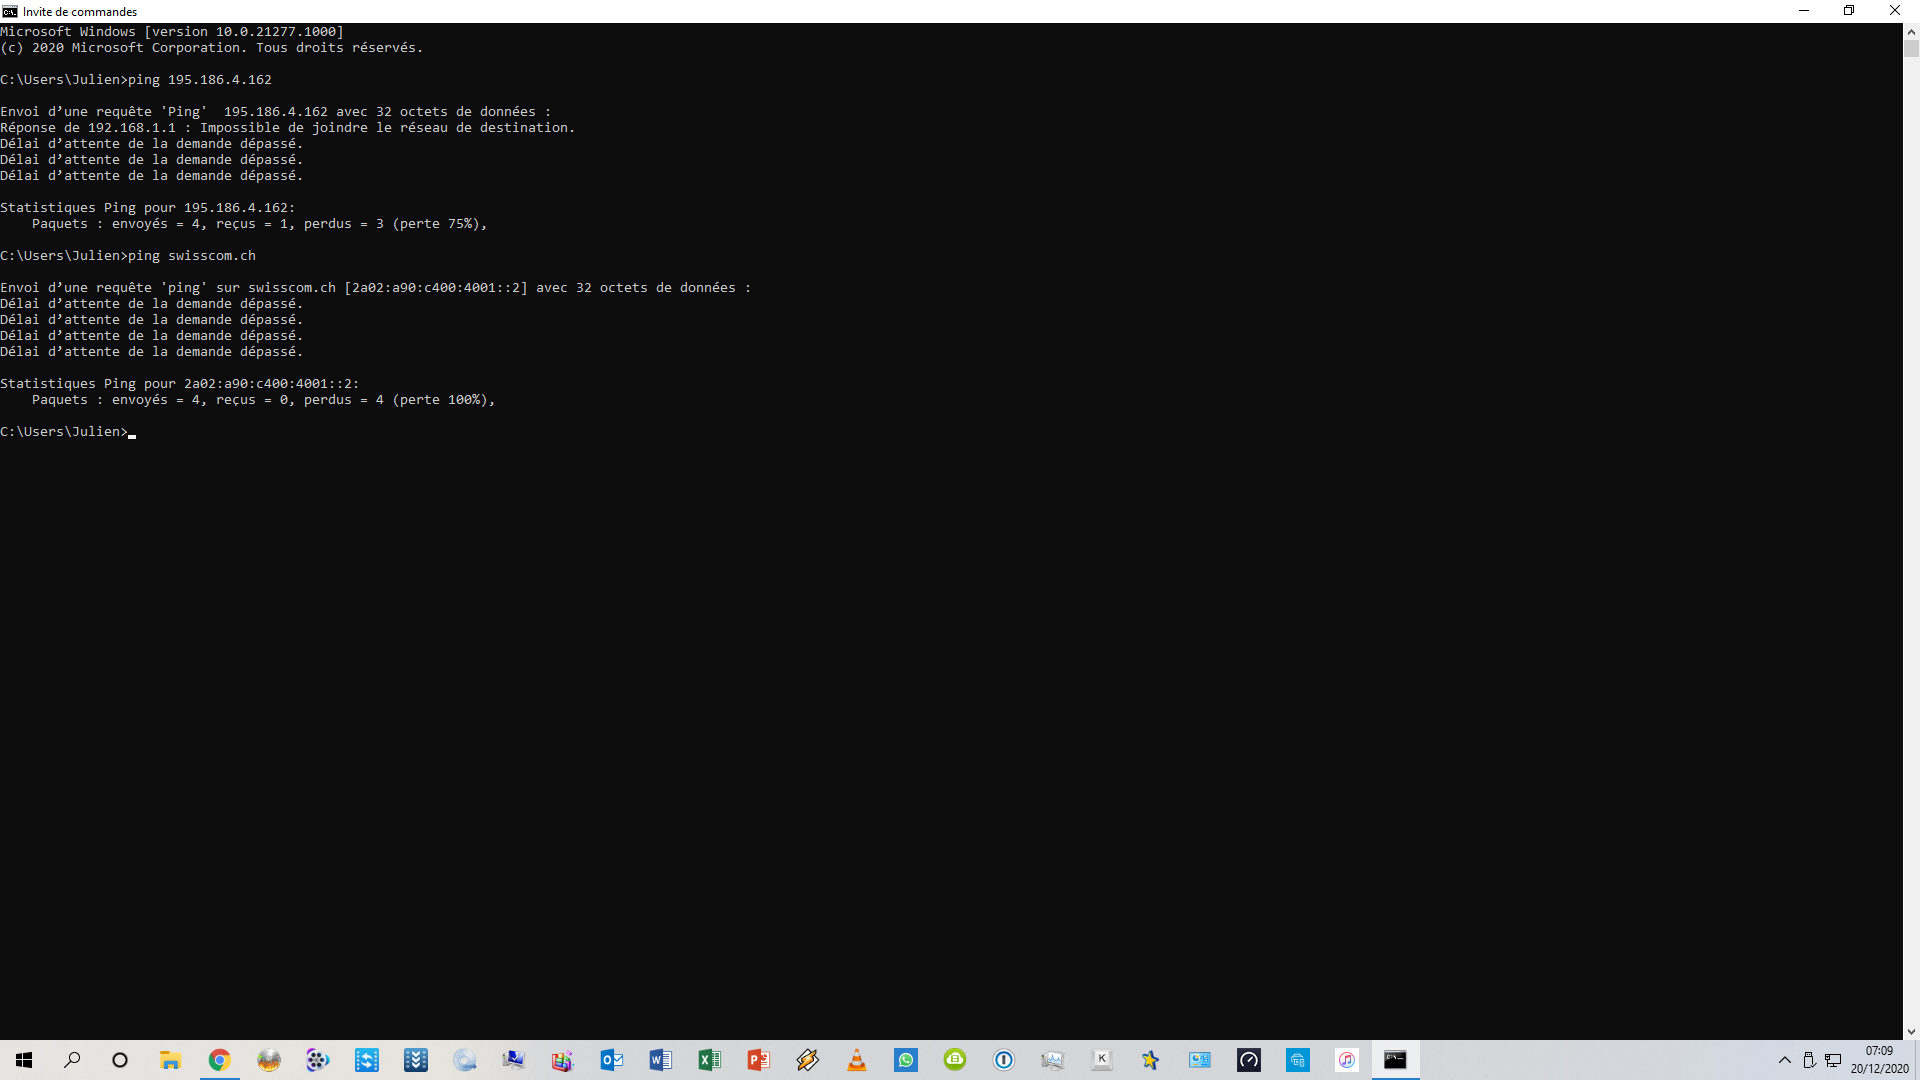
Task: Open clock and date calendar flyout
Action: click(x=1879, y=1060)
